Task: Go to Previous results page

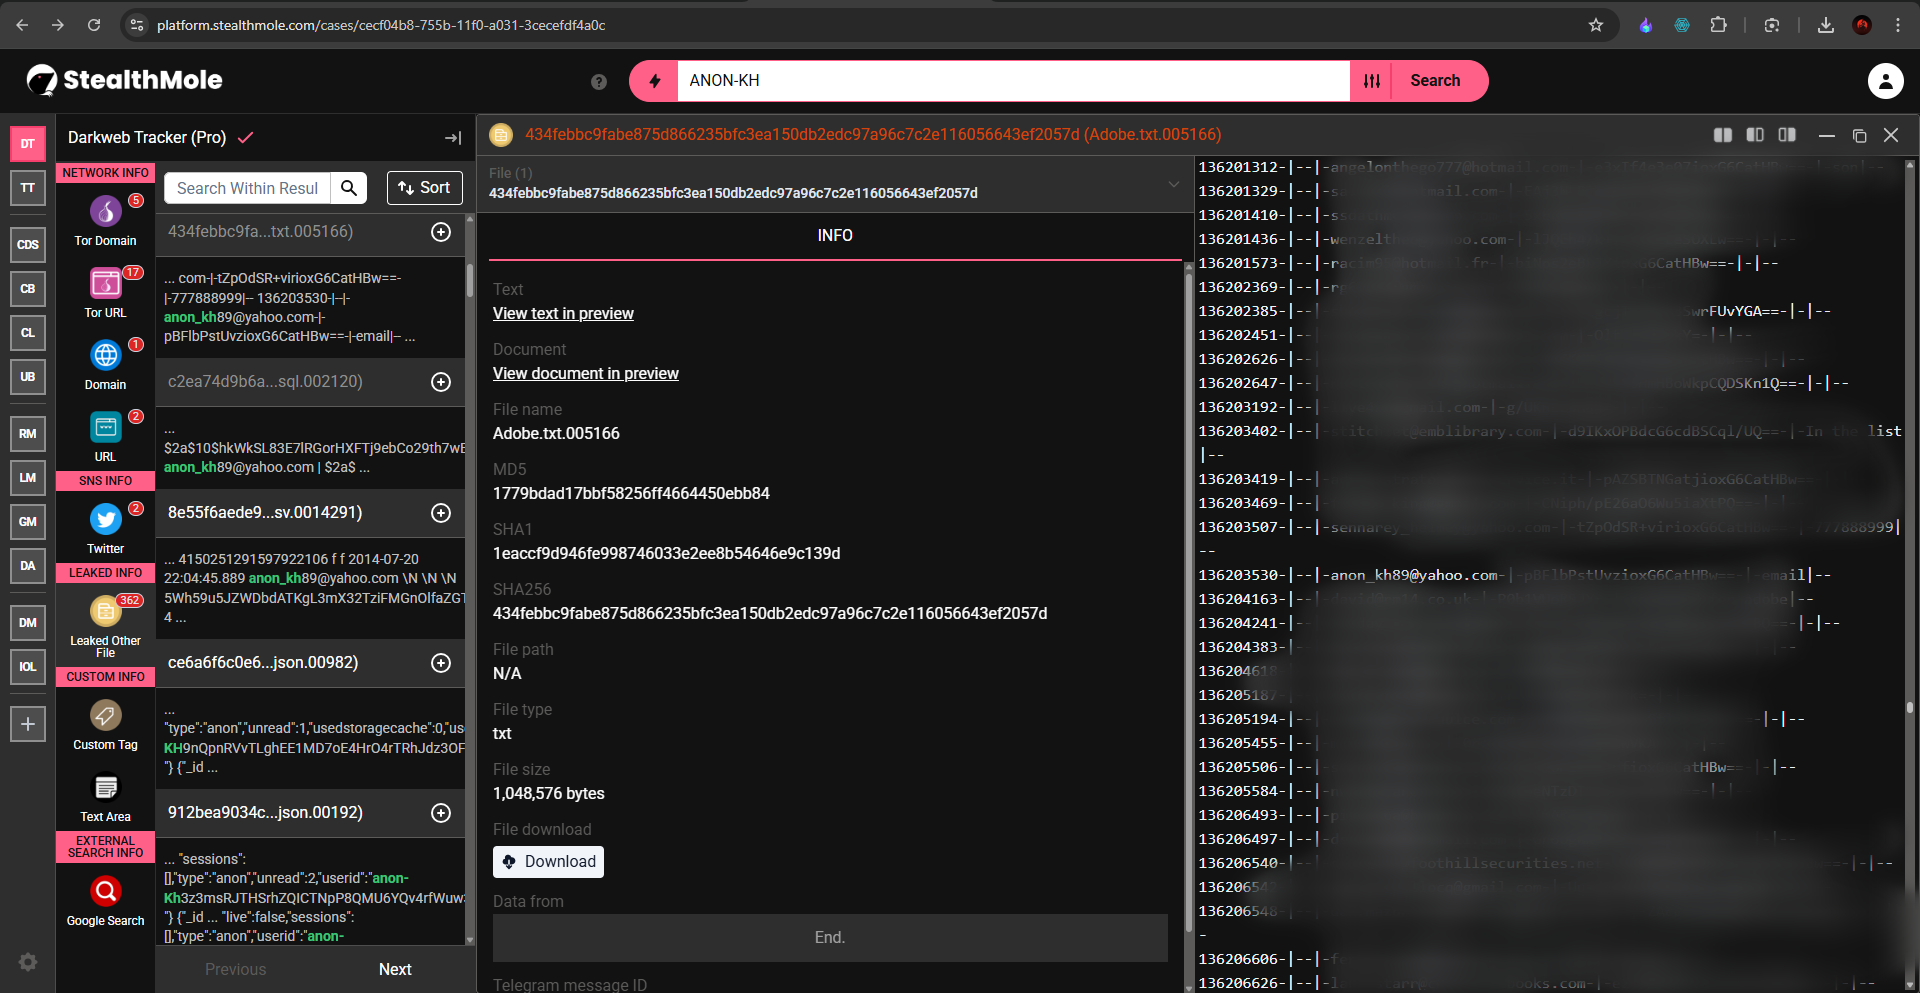Action: [x=236, y=970]
